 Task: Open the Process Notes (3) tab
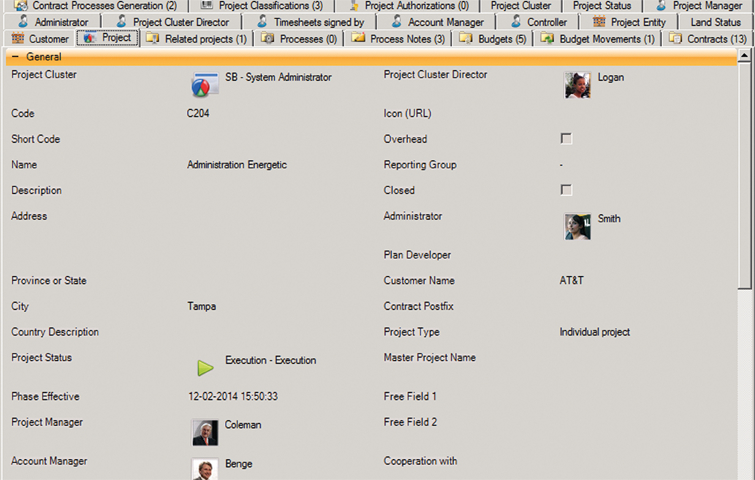pos(398,39)
